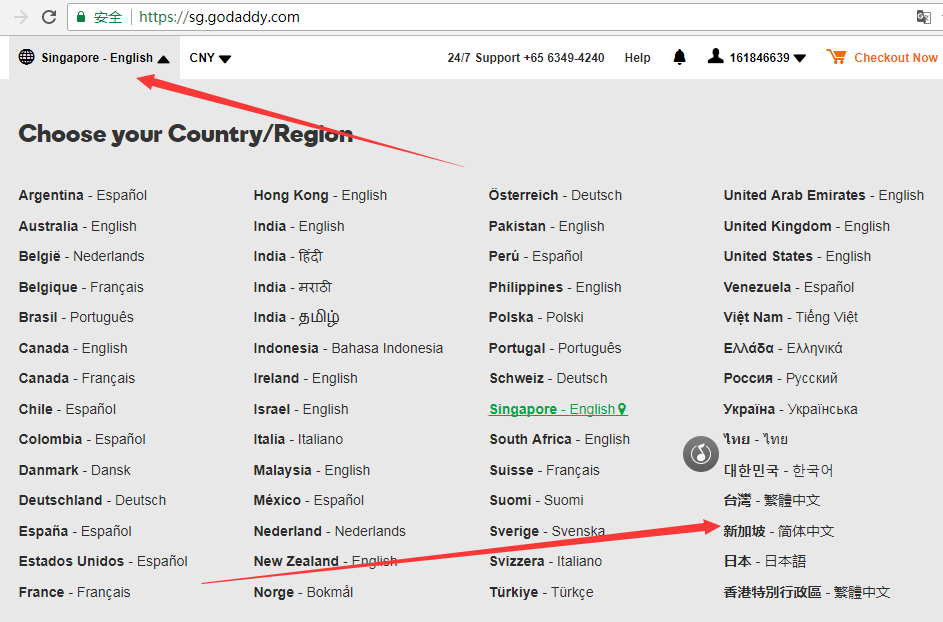Open the Help menu item
The height and width of the screenshot is (622, 943).
[637, 58]
